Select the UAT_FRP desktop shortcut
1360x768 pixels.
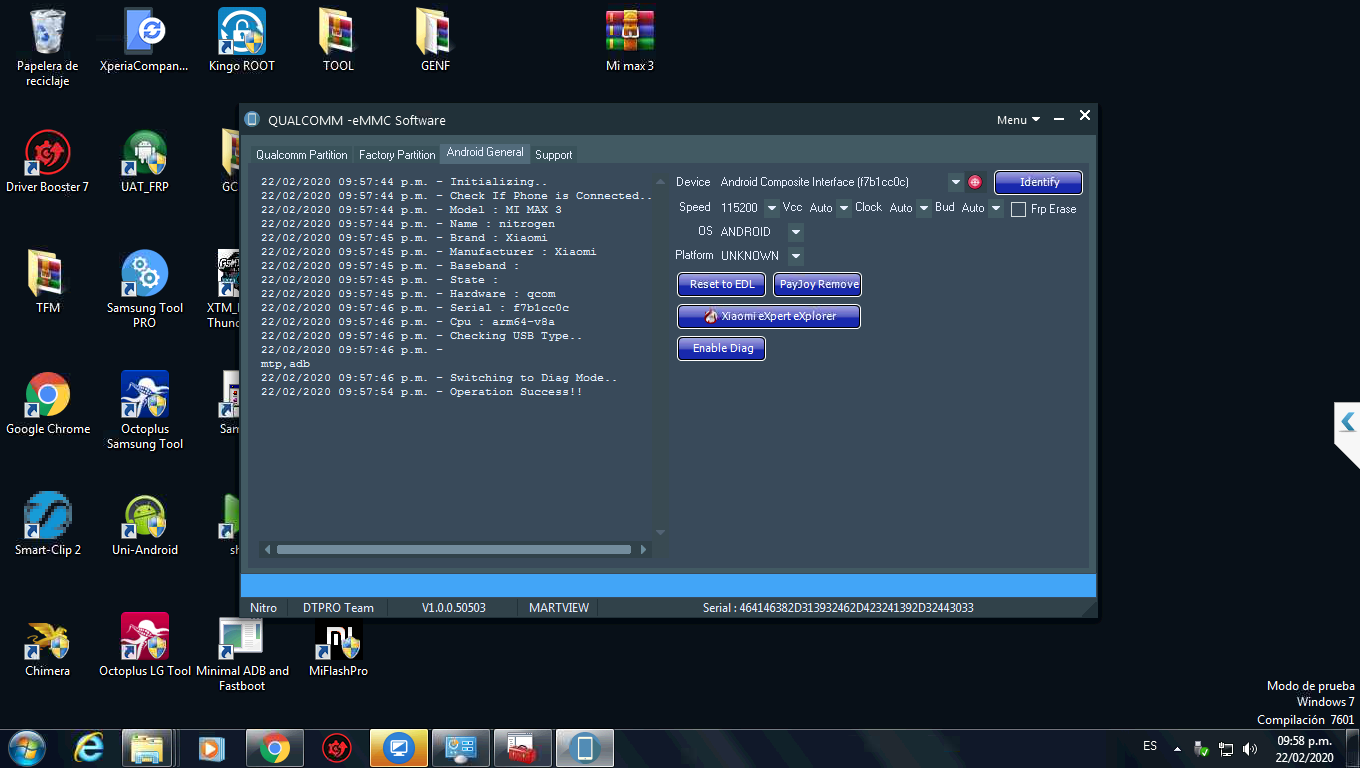[145, 162]
